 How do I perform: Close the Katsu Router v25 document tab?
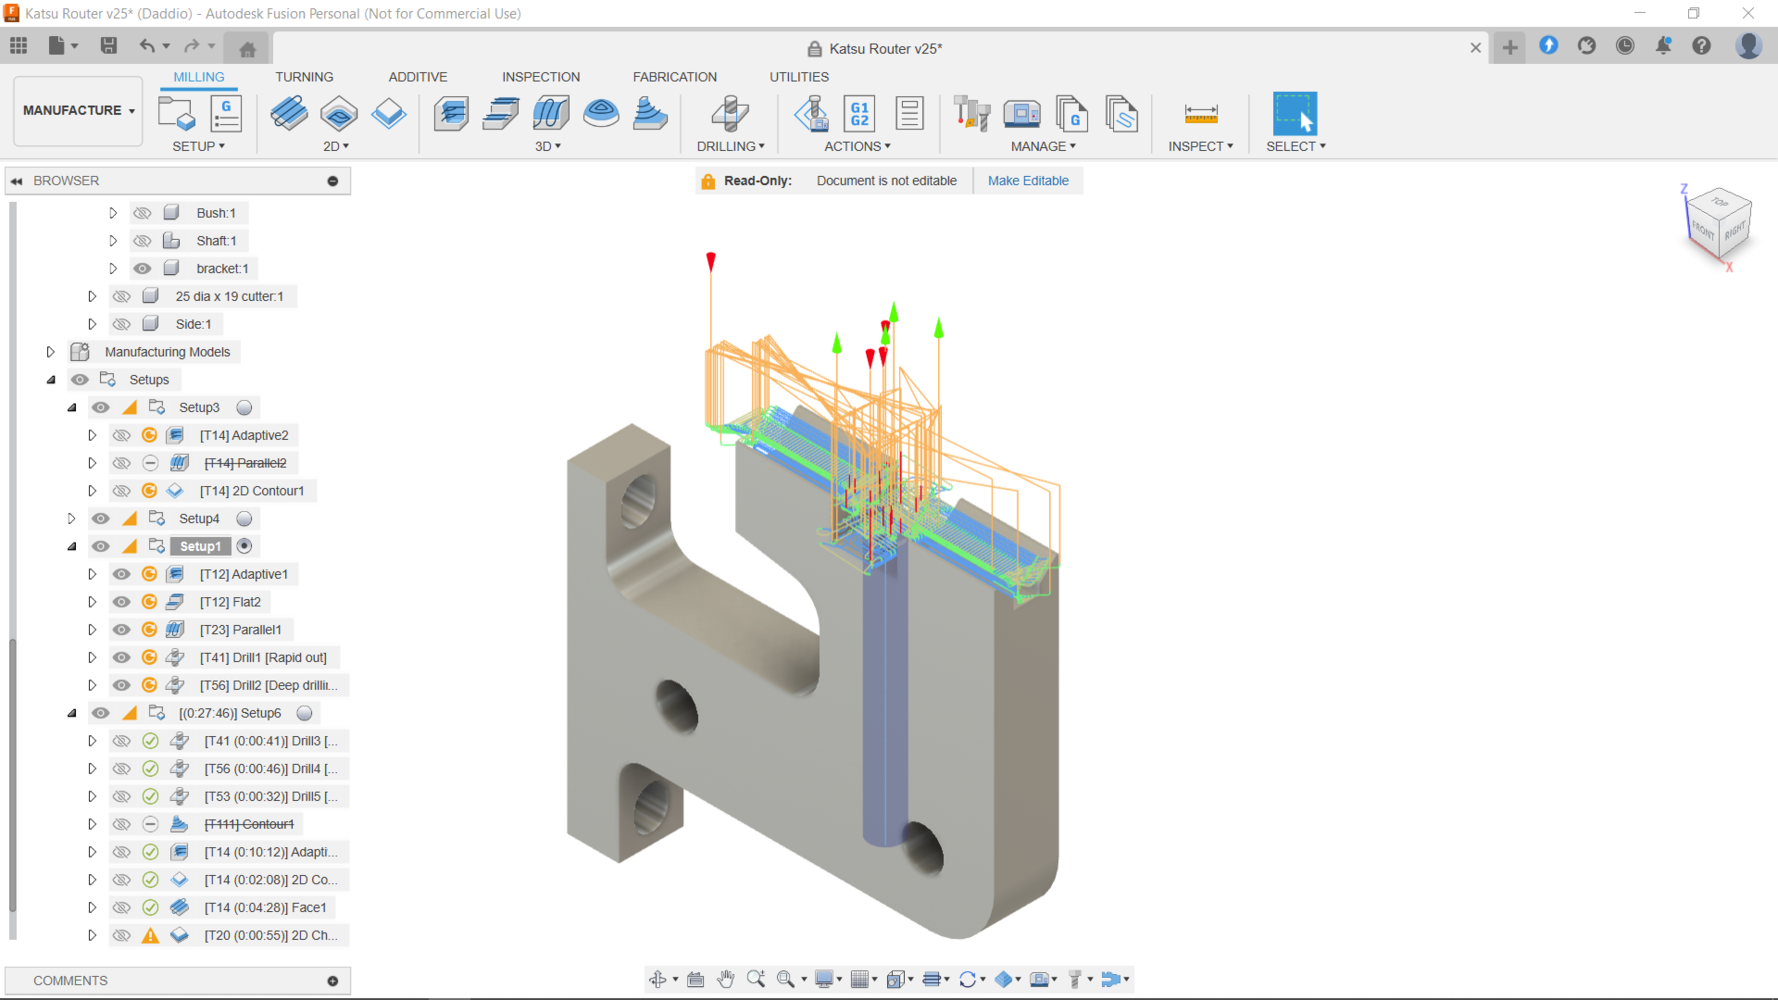pyautogui.click(x=1475, y=48)
